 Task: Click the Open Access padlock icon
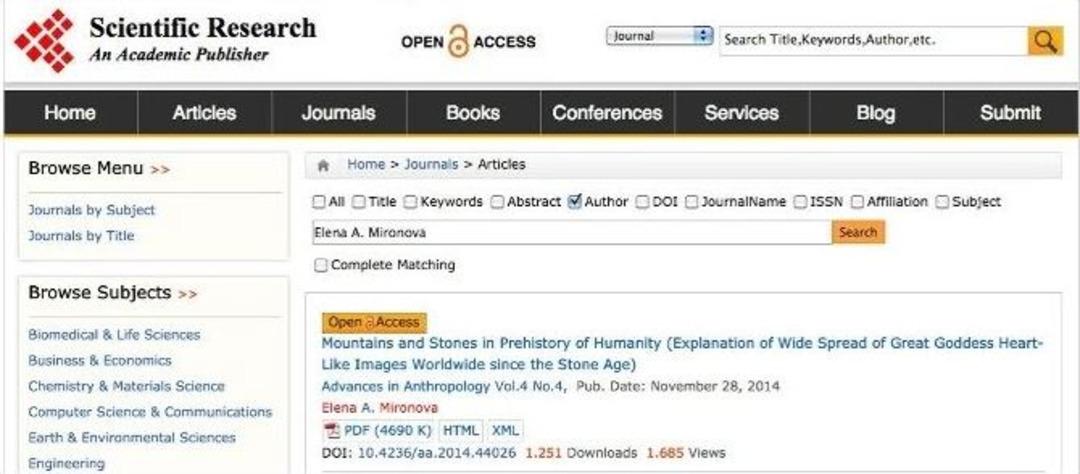click(458, 42)
